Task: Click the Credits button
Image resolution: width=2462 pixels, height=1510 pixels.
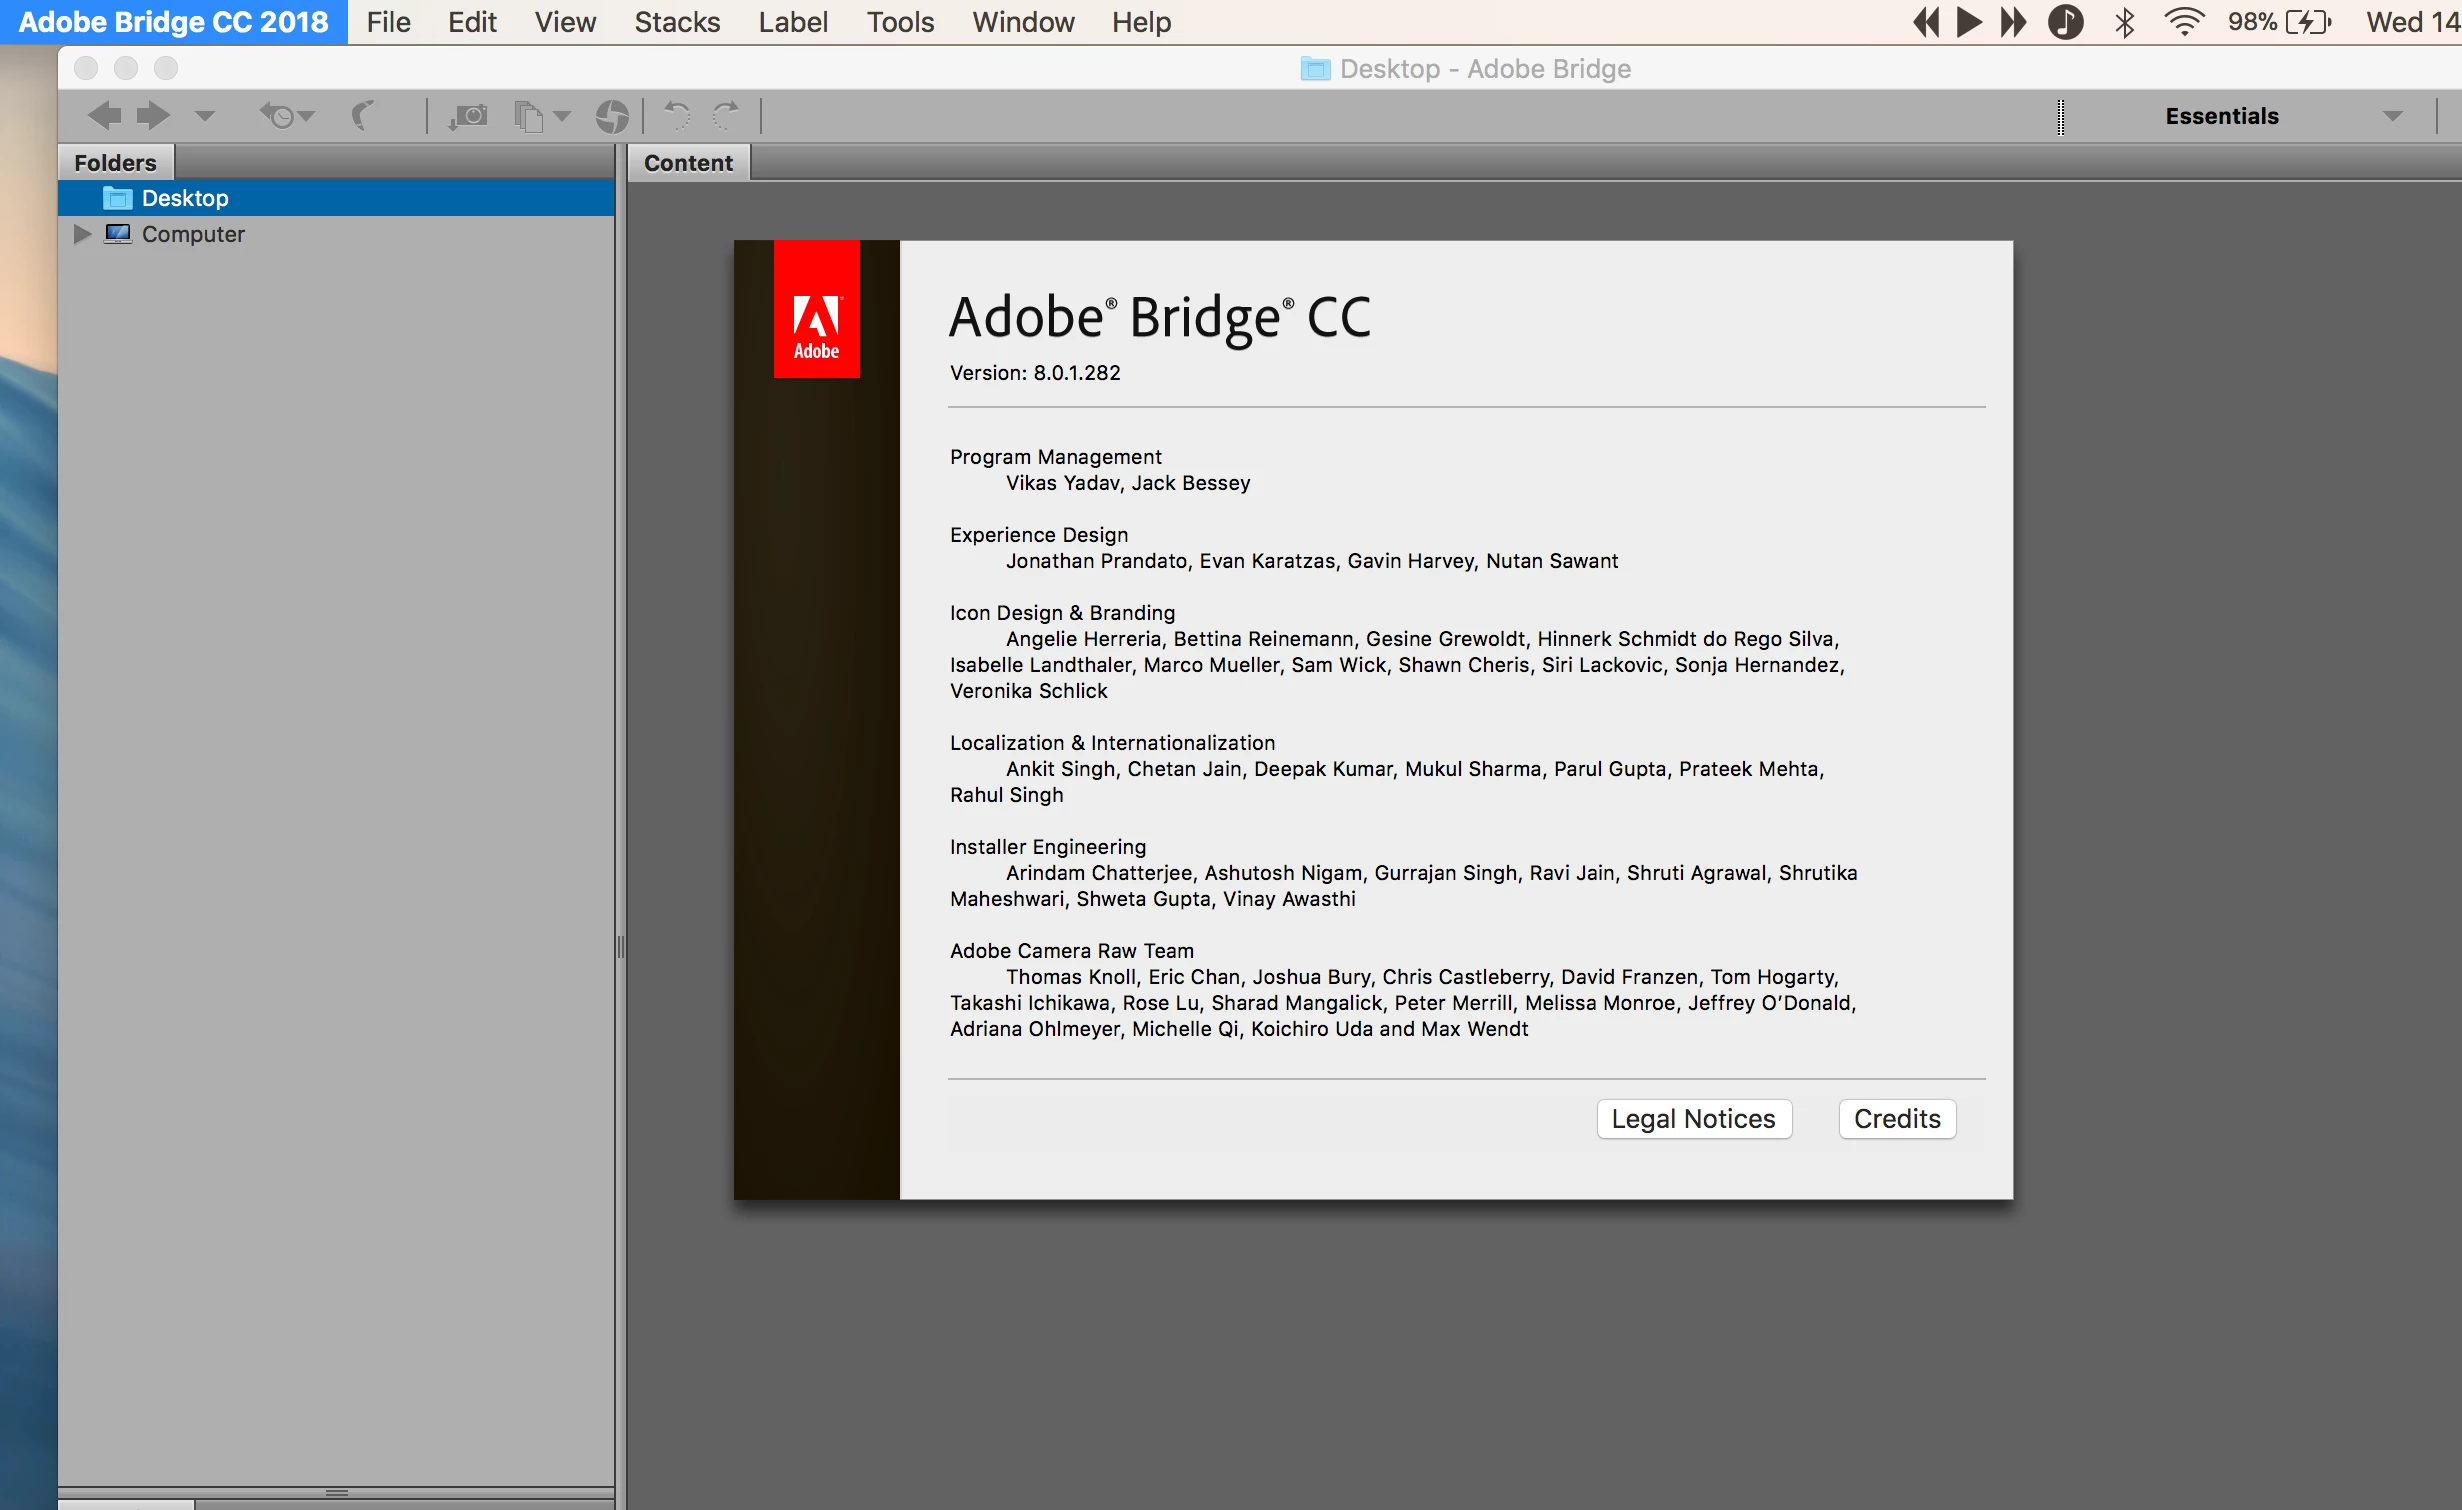Action: [x=1896, y=1118]
